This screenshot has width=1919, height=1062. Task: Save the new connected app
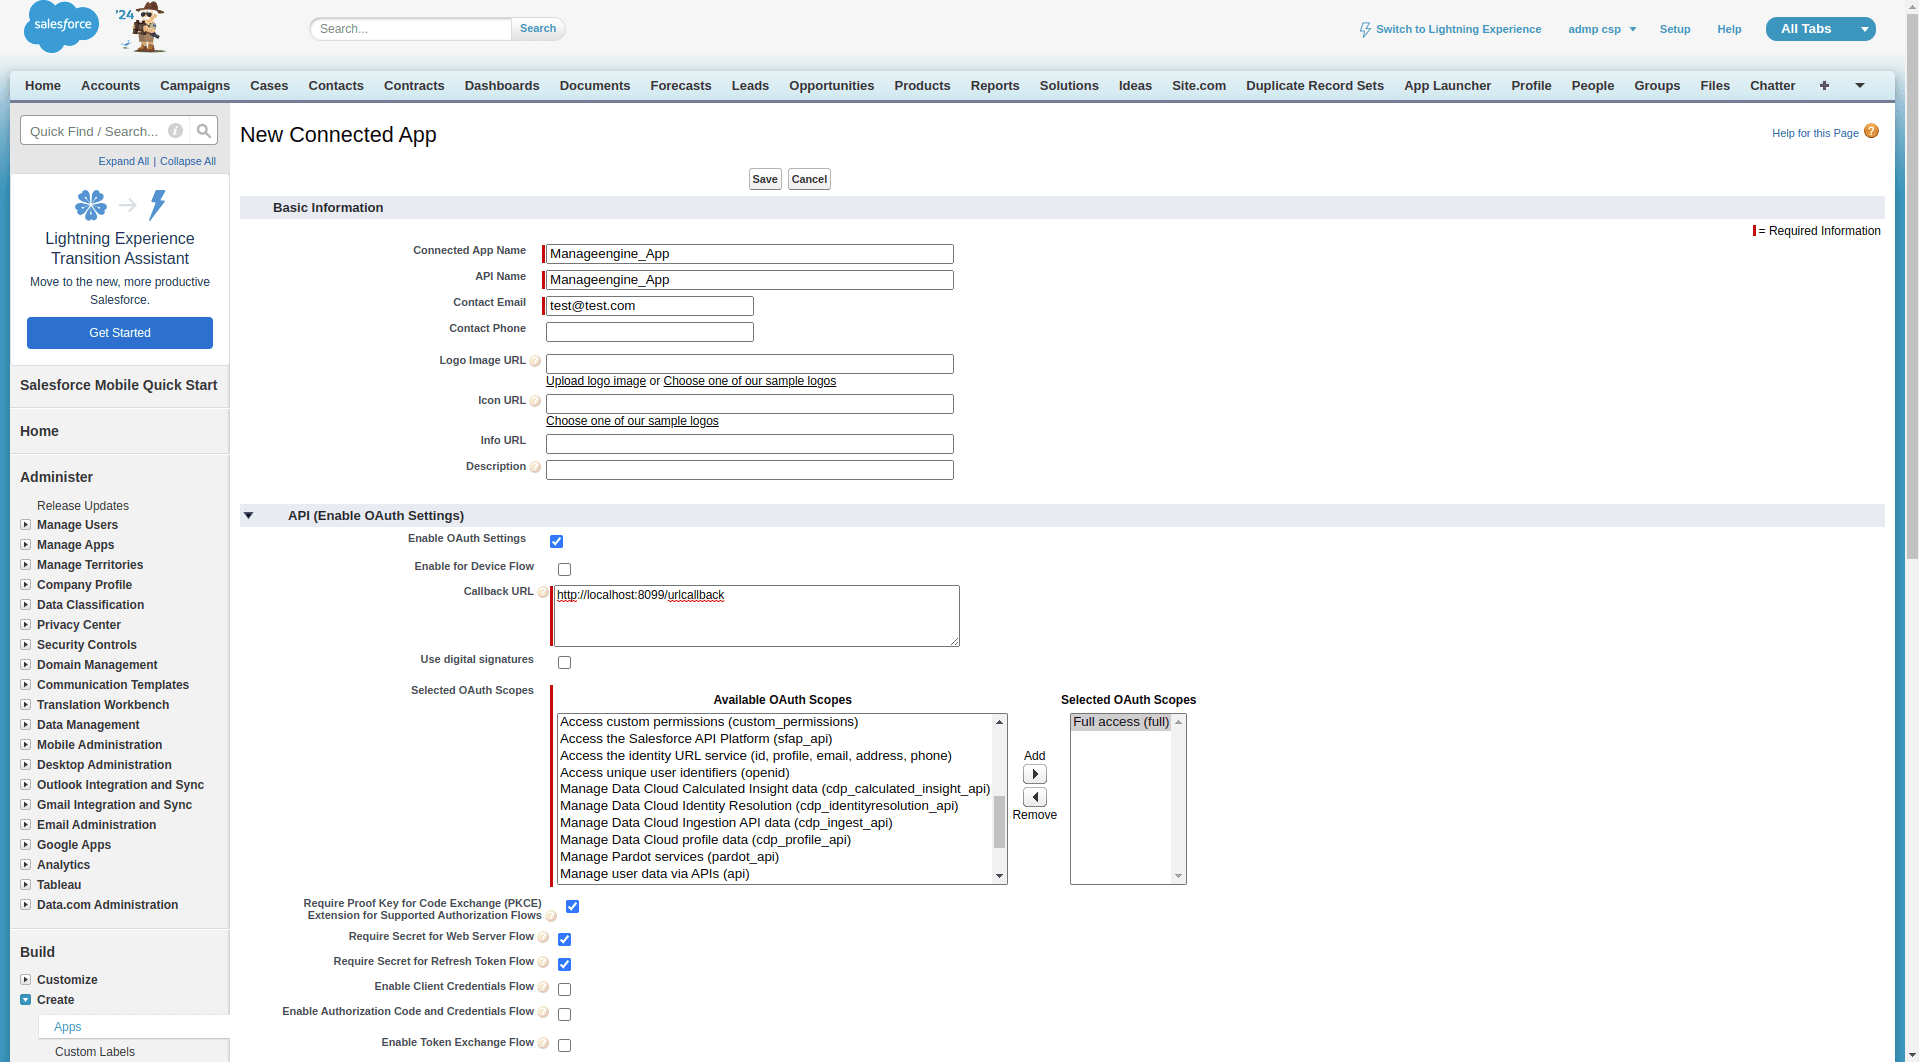[x=764, y=179]
